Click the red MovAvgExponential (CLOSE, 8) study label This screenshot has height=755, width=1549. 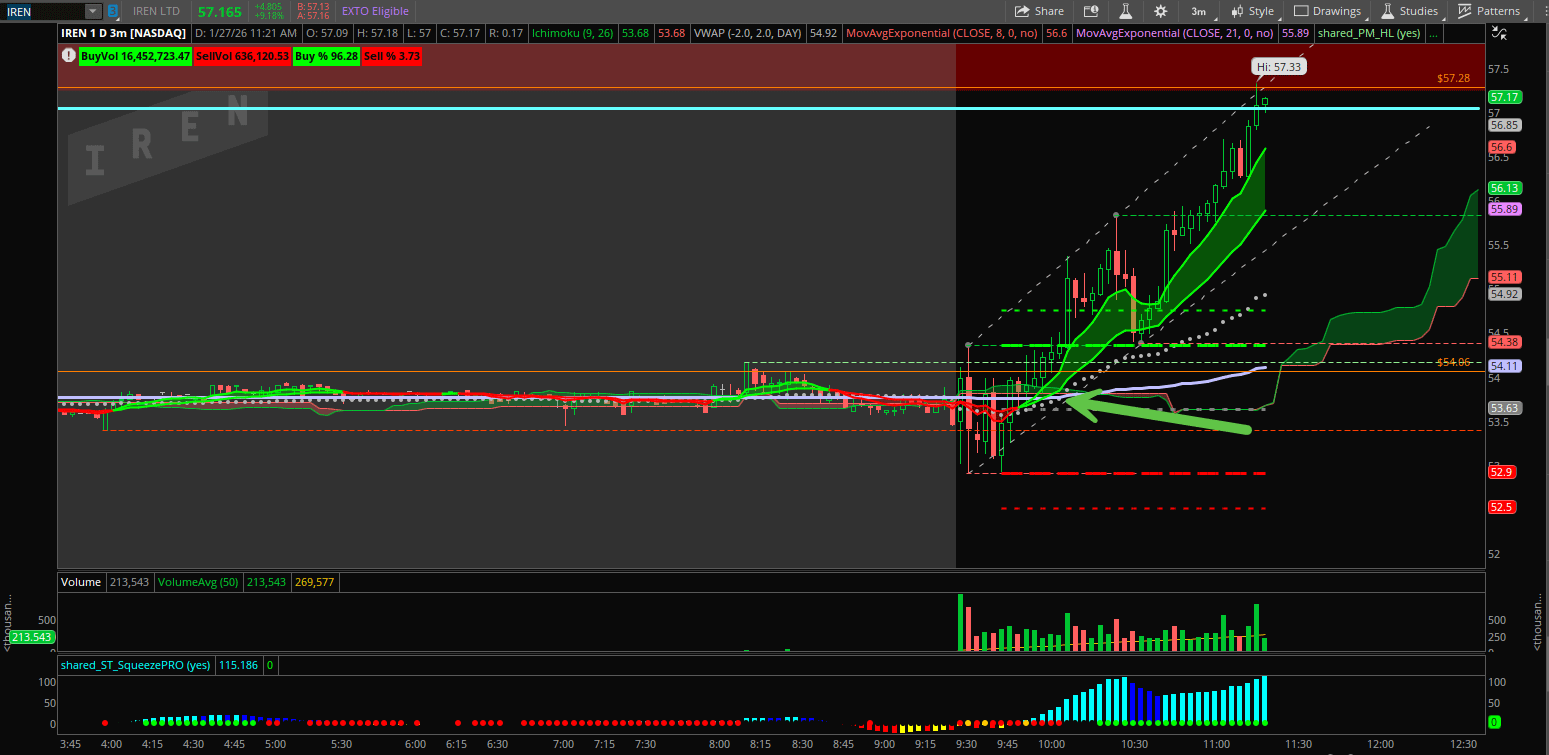coord(941,33)
